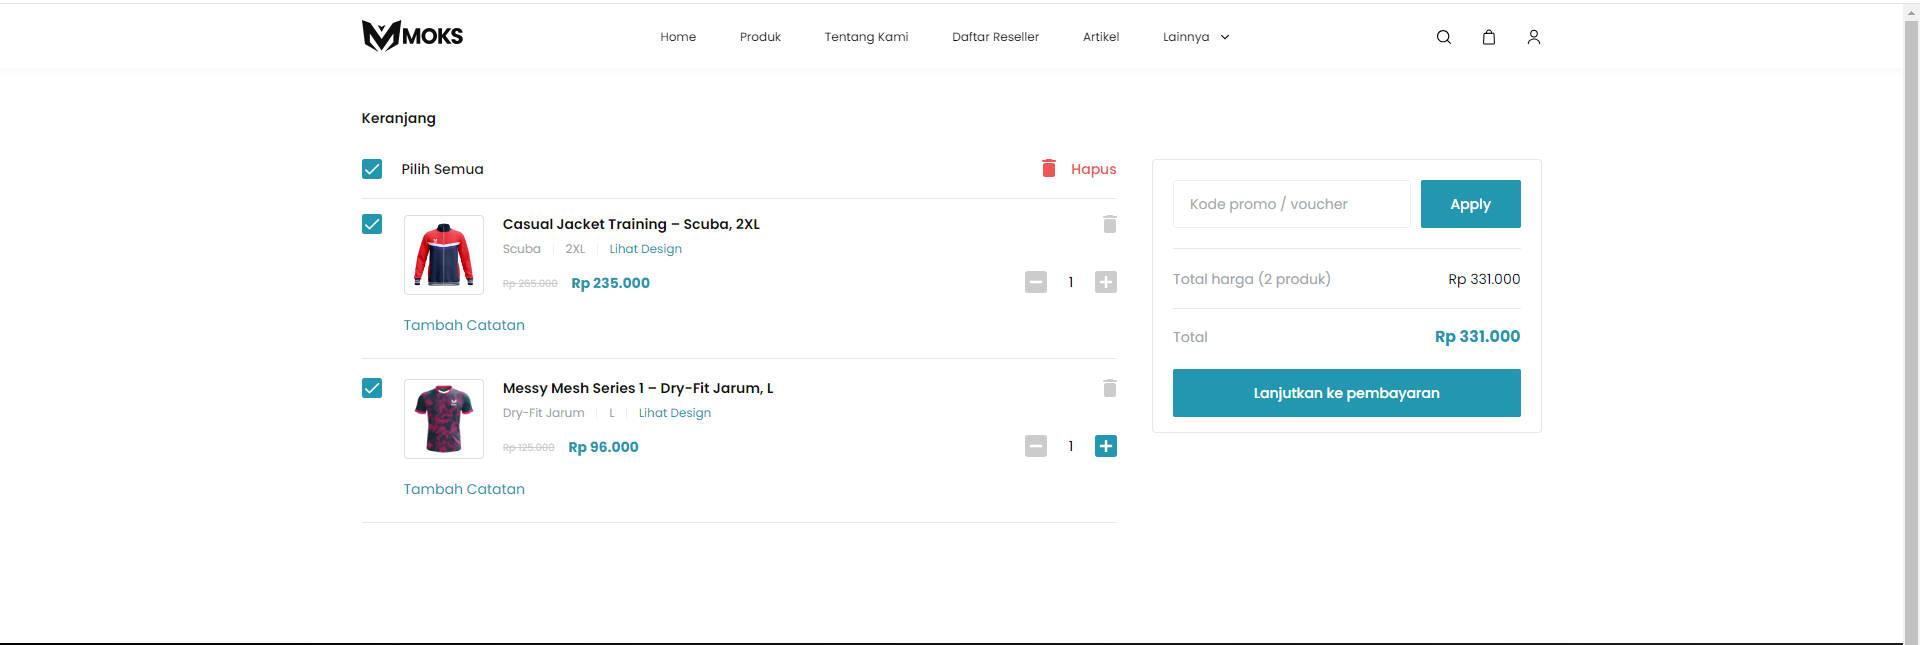Image resolution: width=1920 pixels, height=645 pixels.
Task: Click the Keranjang heading
Action: 398,118
